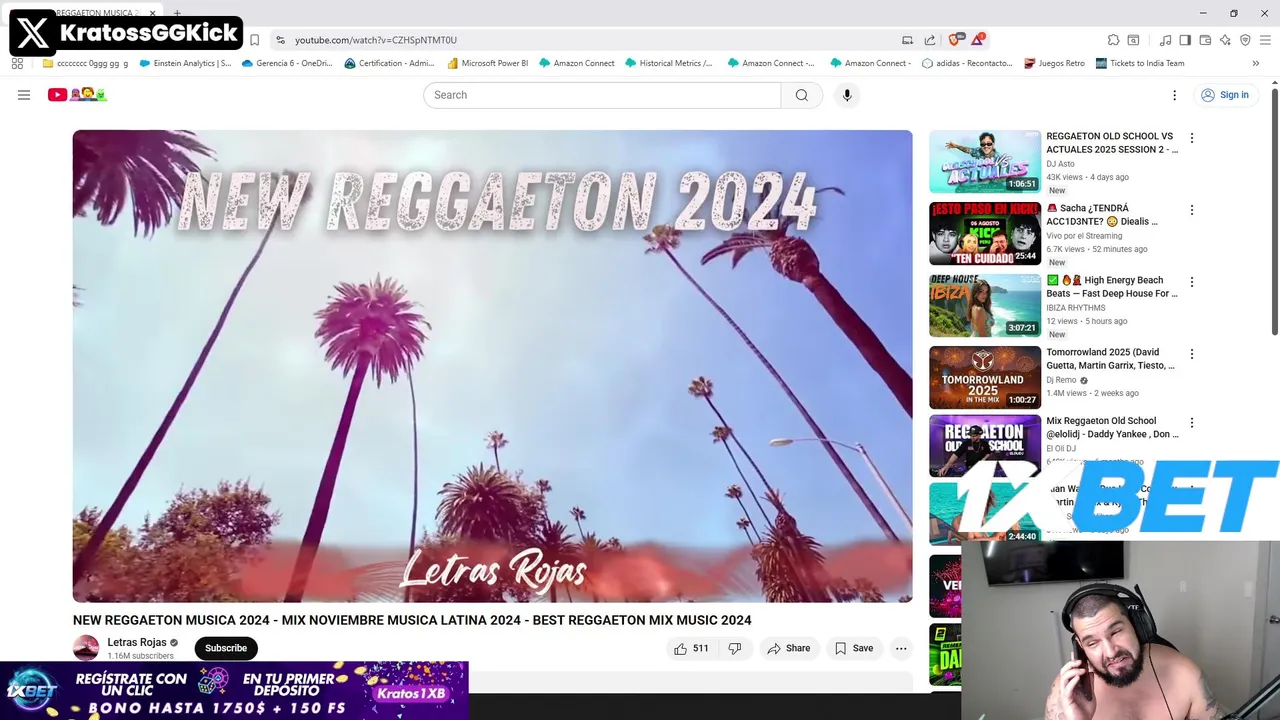
Task: Open the apps grid in bookmarks bar
Action: [17, 63]
